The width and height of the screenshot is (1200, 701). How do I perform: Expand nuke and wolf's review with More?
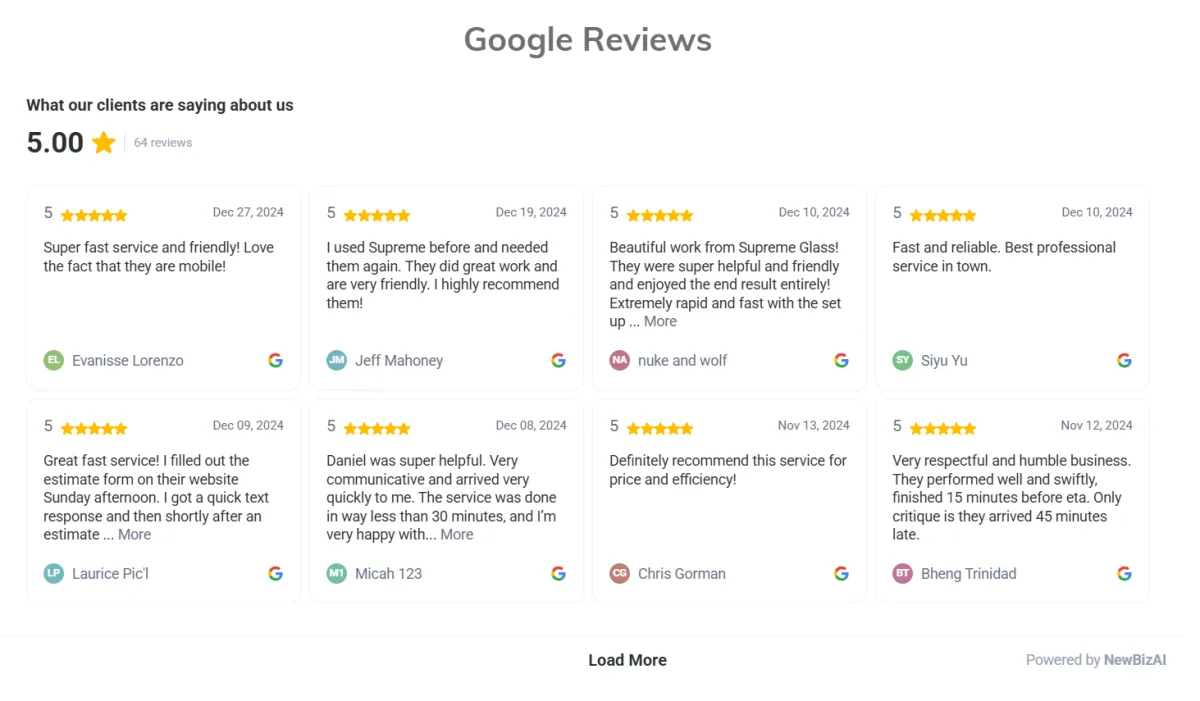click(660, 321)
